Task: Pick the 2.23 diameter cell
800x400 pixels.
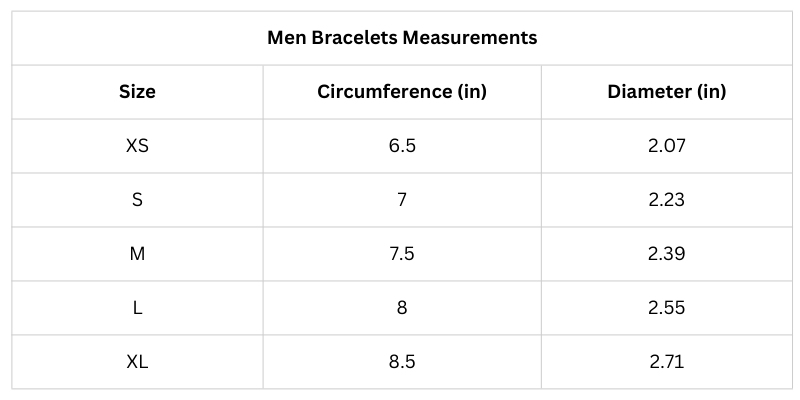Action: point(667,200)
